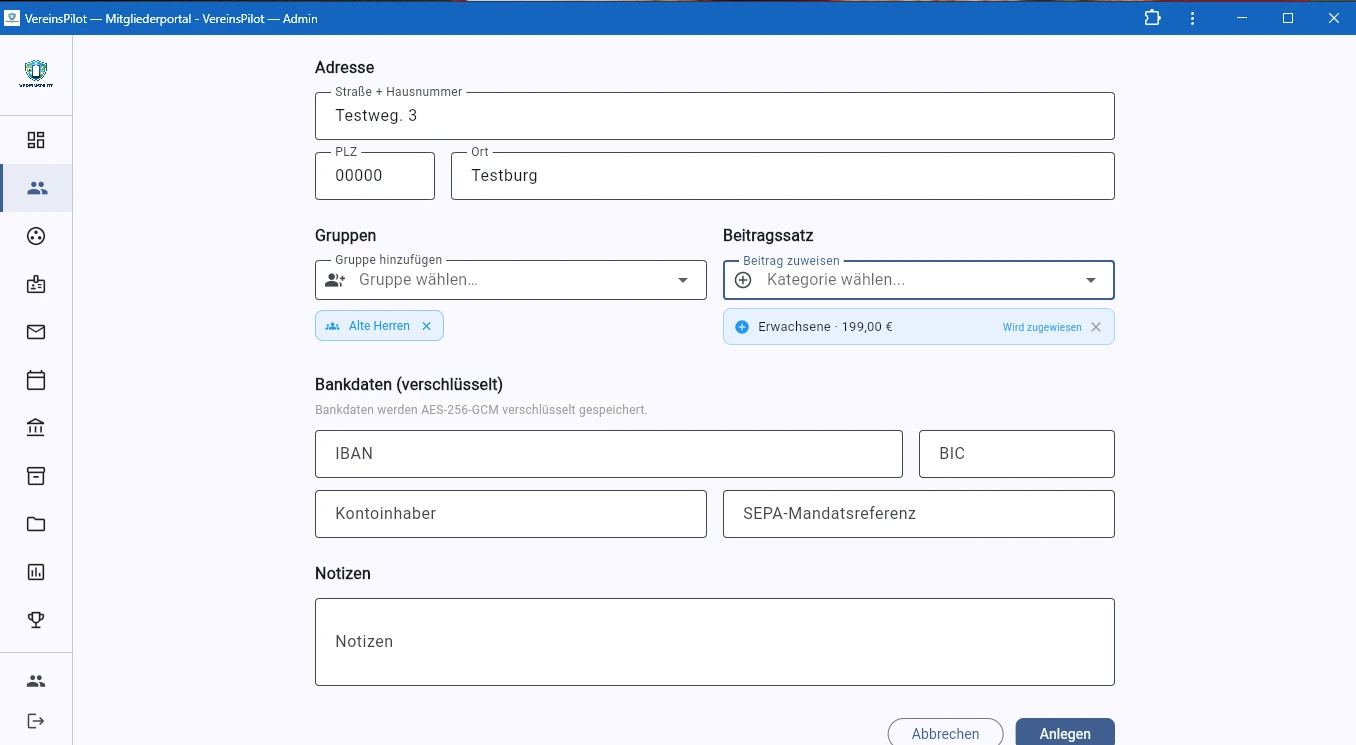1356x745 pixels.
Task: Open the trophy icon in sidebar
Action: (x=36, y=620)
